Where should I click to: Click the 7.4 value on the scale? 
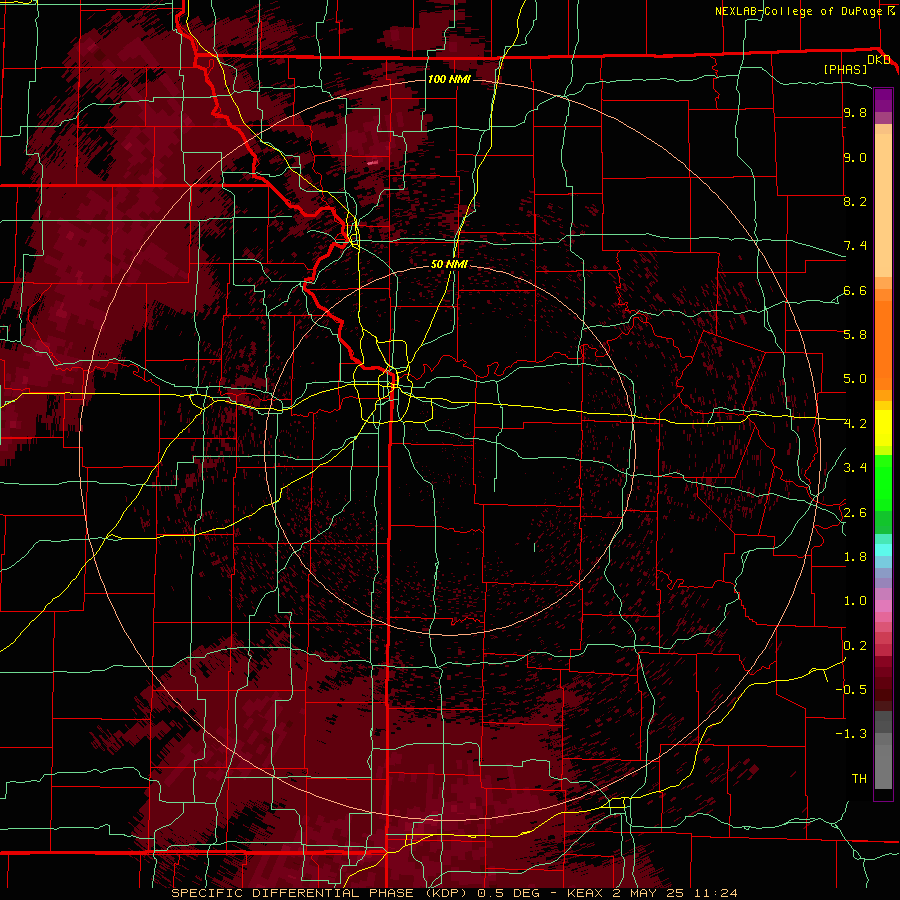[855, 246]
